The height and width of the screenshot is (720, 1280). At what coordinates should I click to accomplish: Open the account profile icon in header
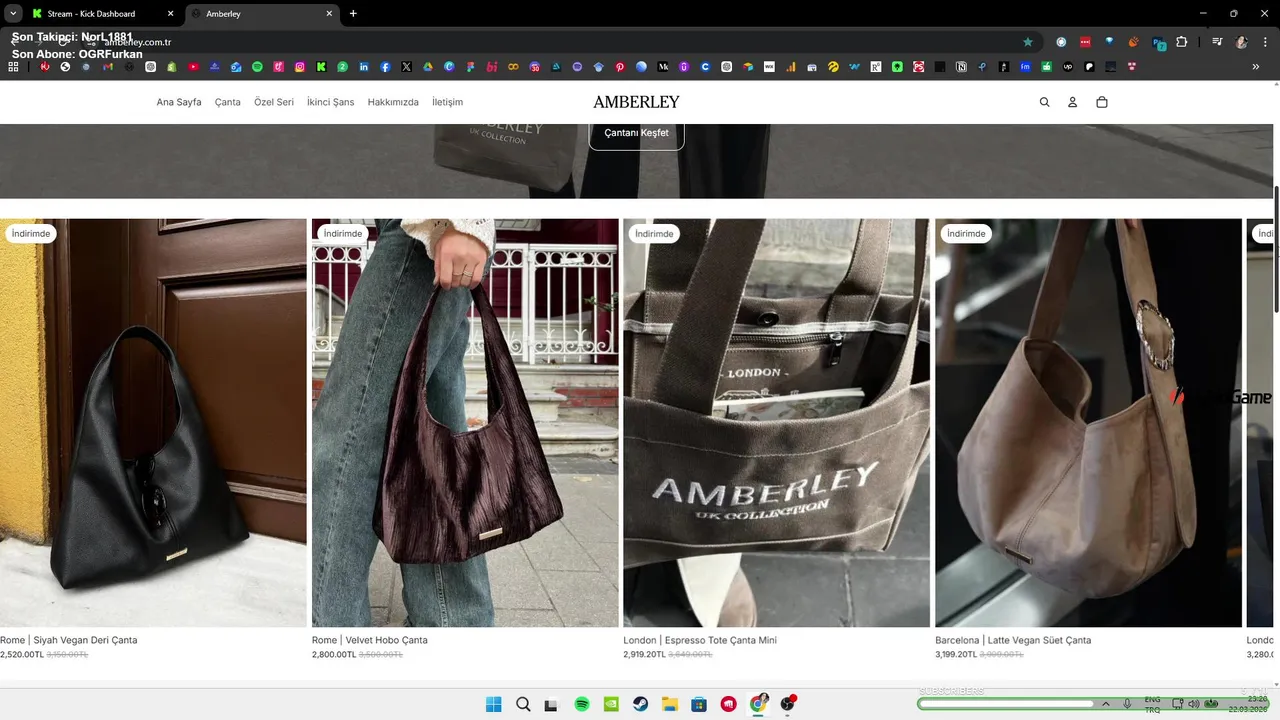pyautogui.click(x=1072, y=102)
